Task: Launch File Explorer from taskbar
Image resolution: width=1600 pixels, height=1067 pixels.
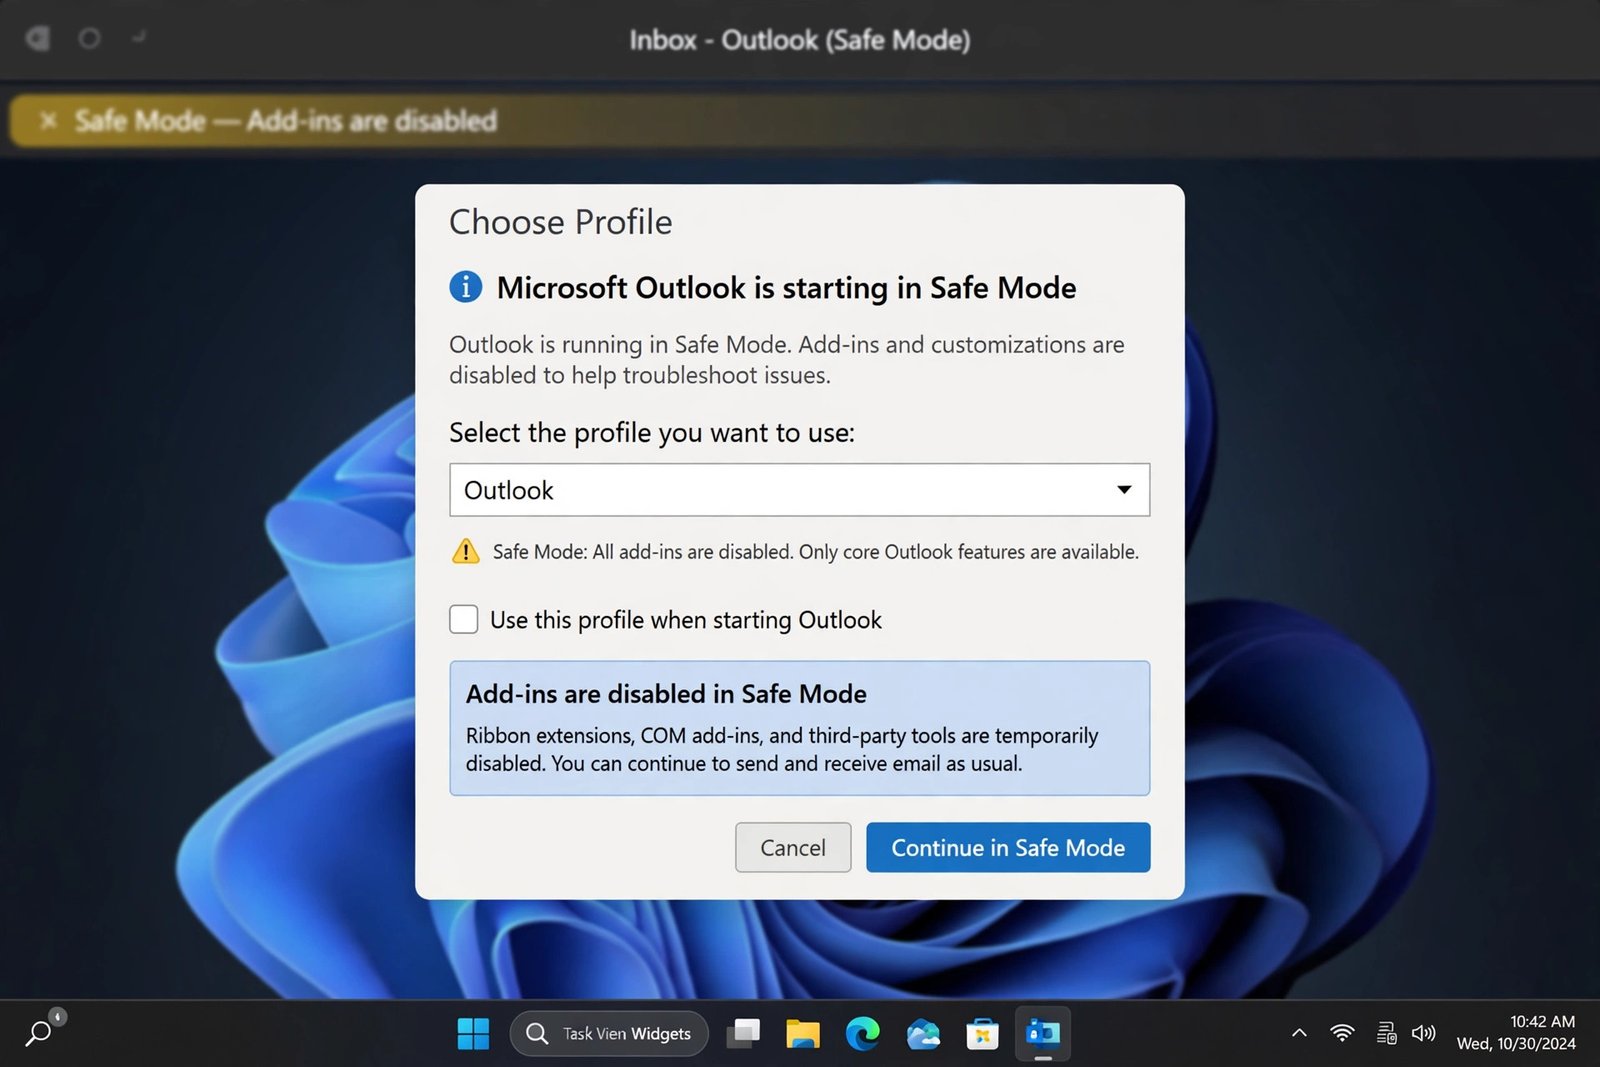Action: pos(802,1033)
